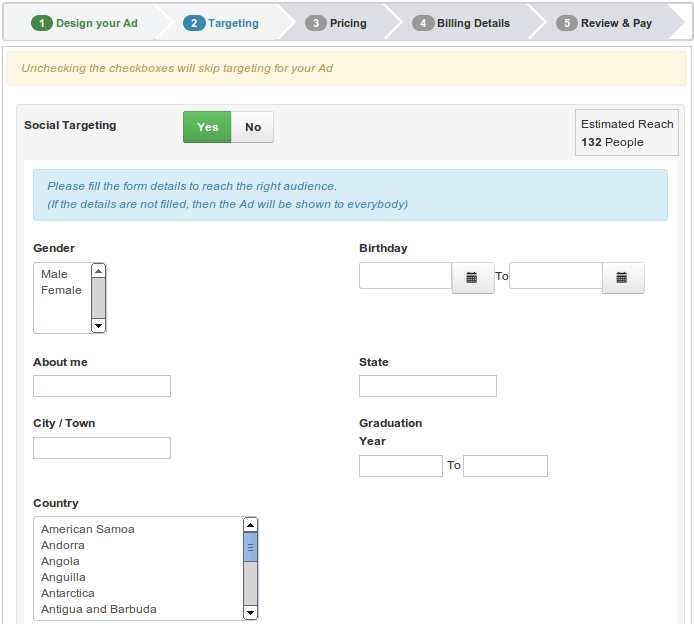Click Gender list scroll up arrow
The height and width of the screenshot is (624, 694).
pyautogui.click(x=98, y=271)
